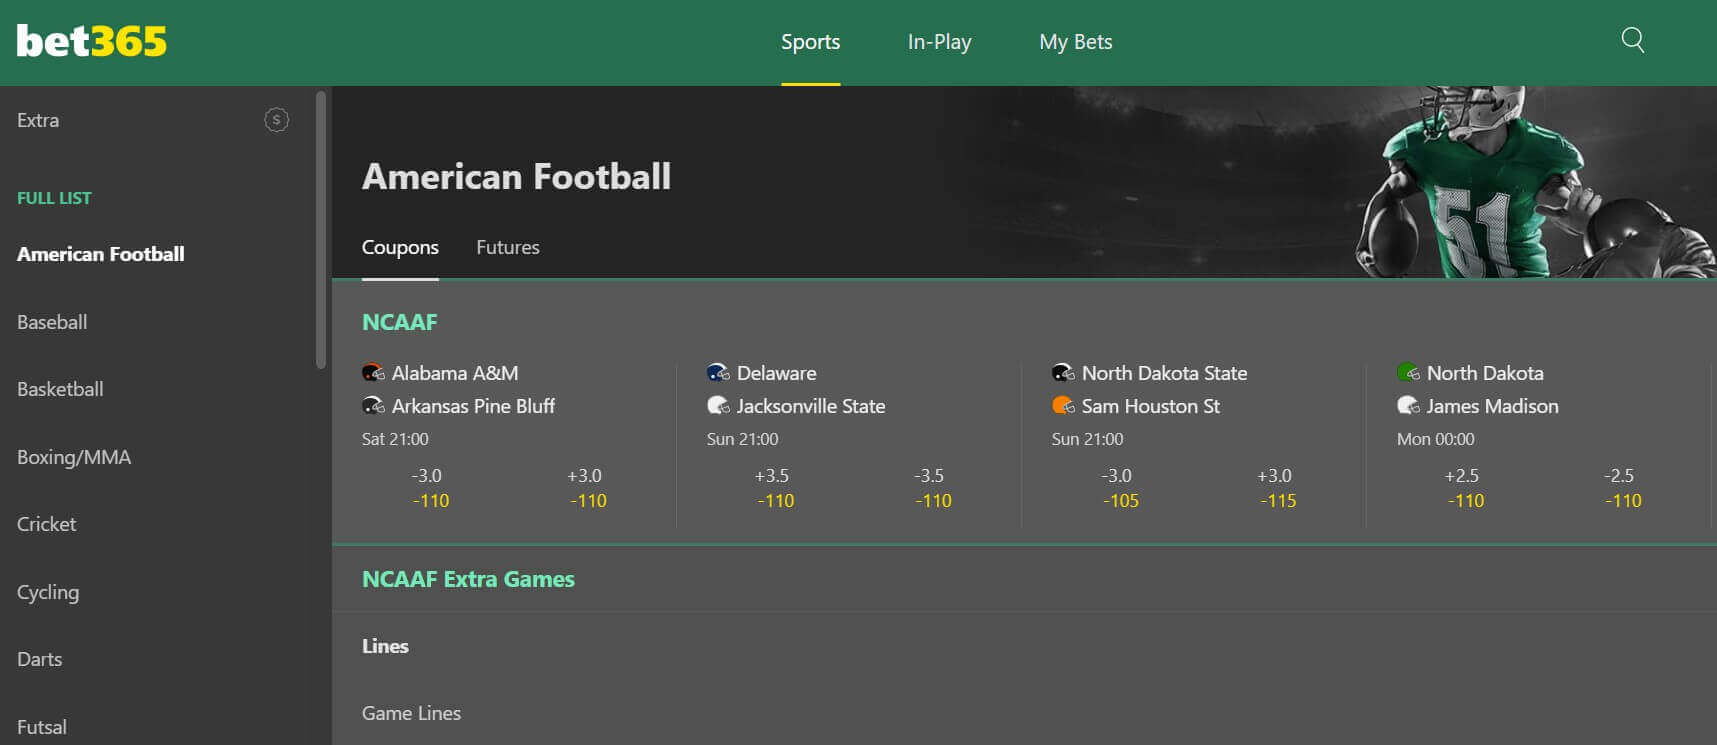Bet Jacksonville State -3.5 at -110

click(x=933, y=488)
